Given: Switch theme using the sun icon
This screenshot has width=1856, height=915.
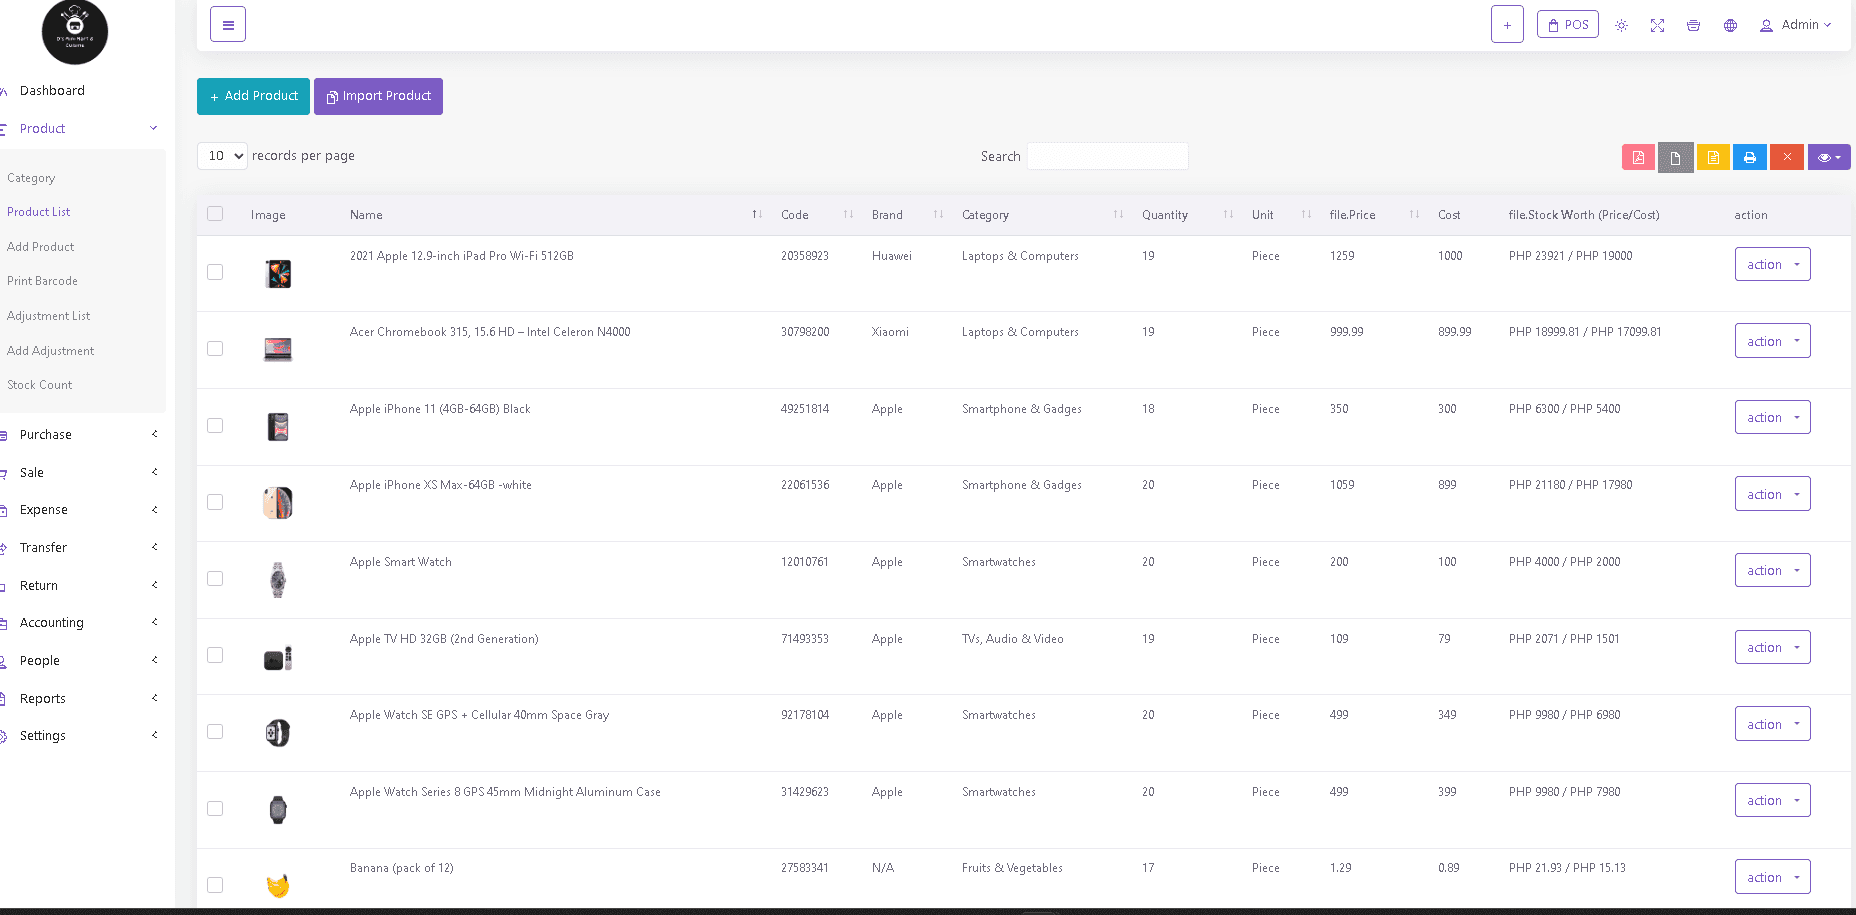Looking at the screenshot, I should click(x=1622, y=25).
